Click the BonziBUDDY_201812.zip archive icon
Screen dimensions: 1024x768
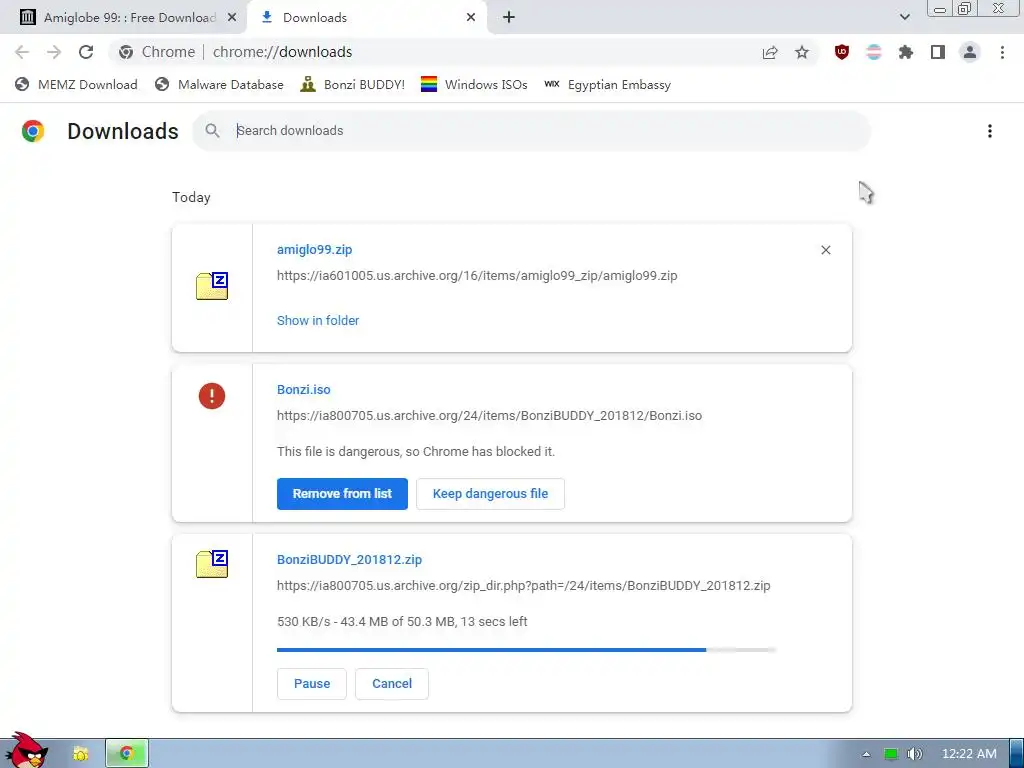212,564
